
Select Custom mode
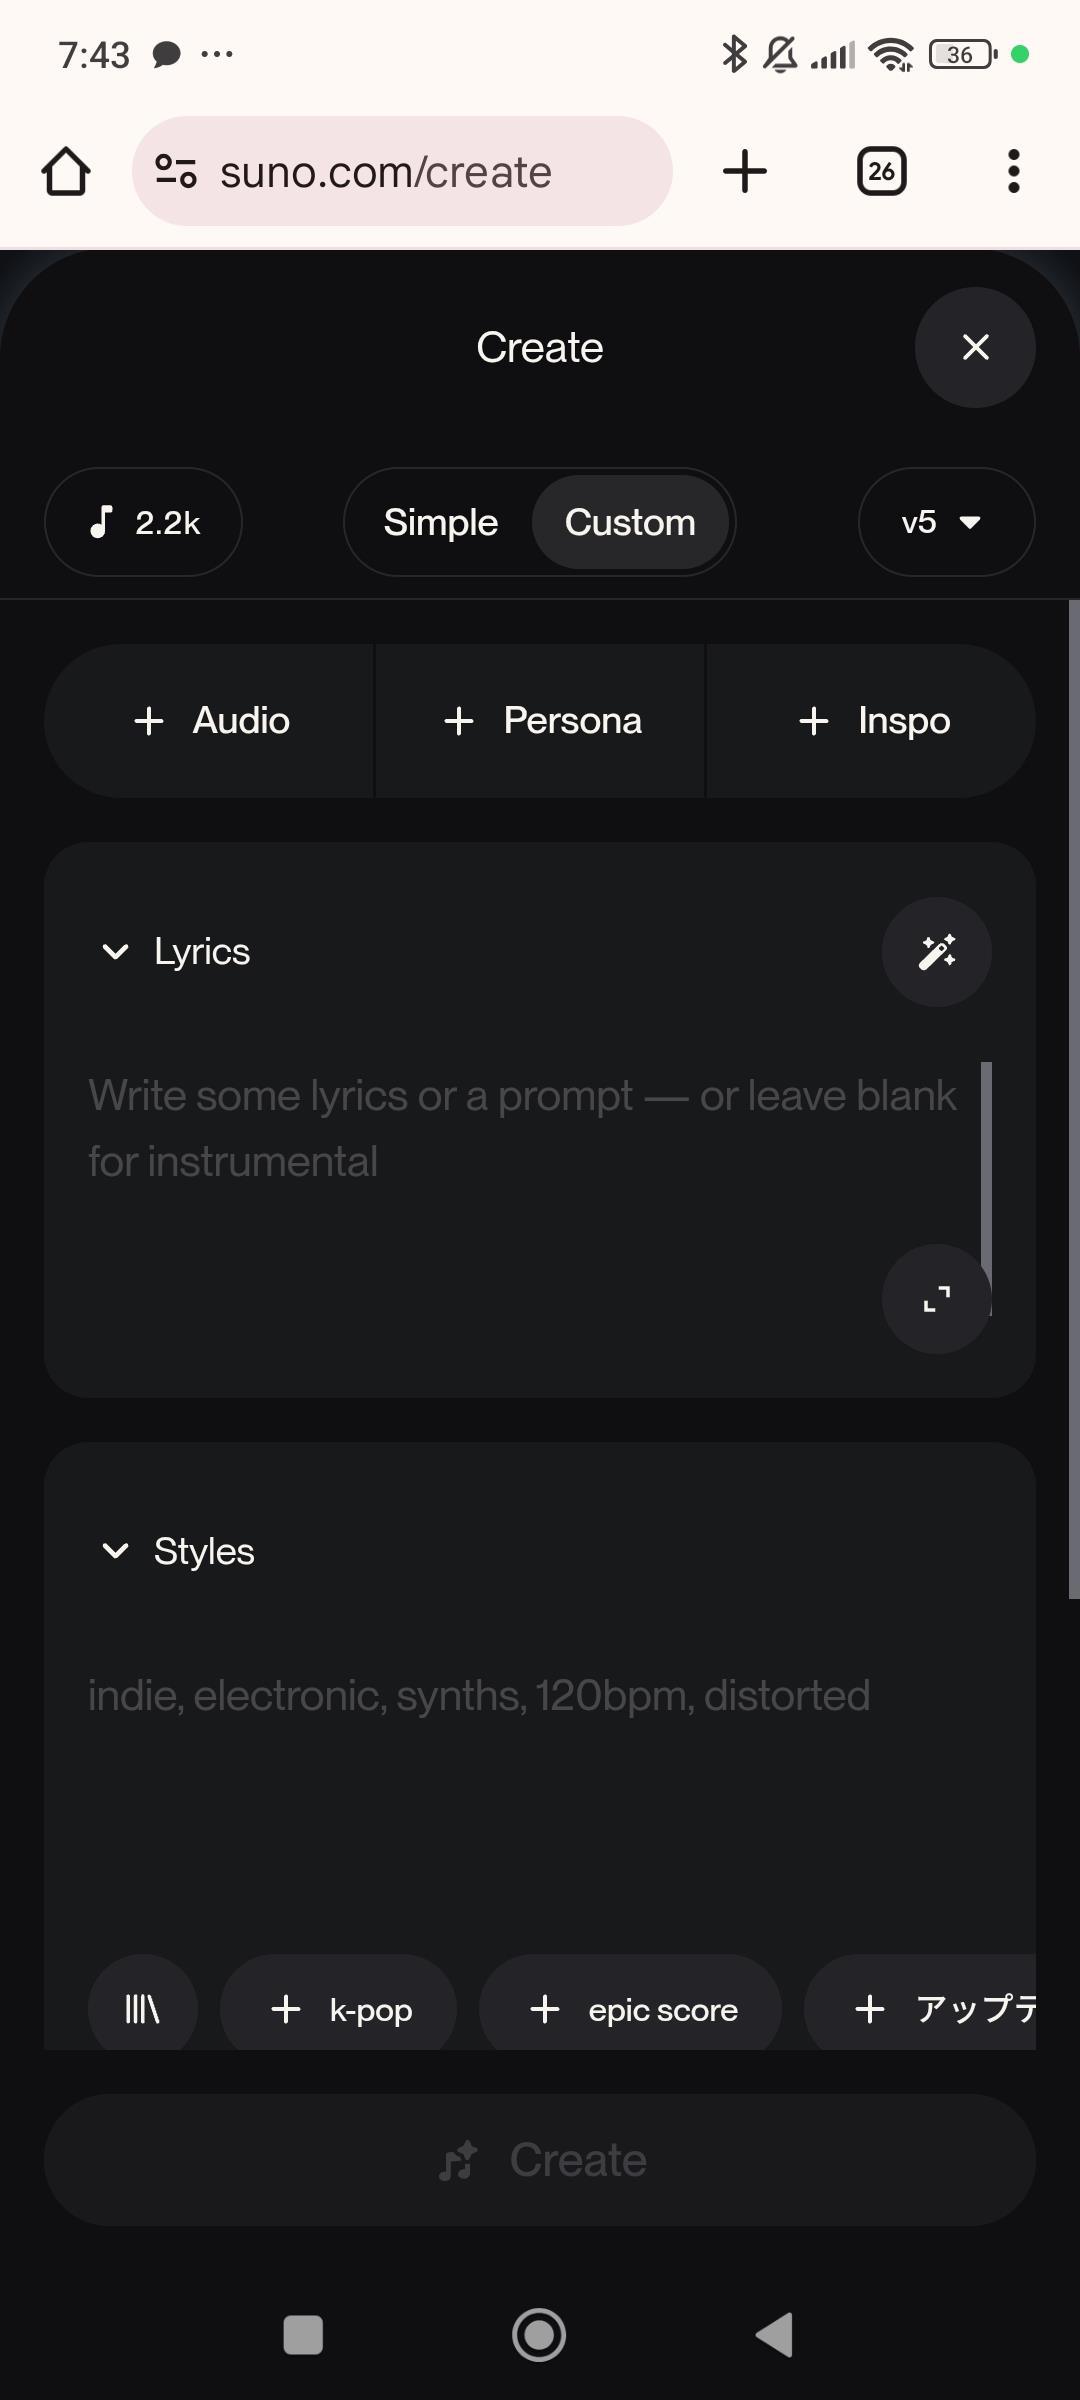point(630,522)
